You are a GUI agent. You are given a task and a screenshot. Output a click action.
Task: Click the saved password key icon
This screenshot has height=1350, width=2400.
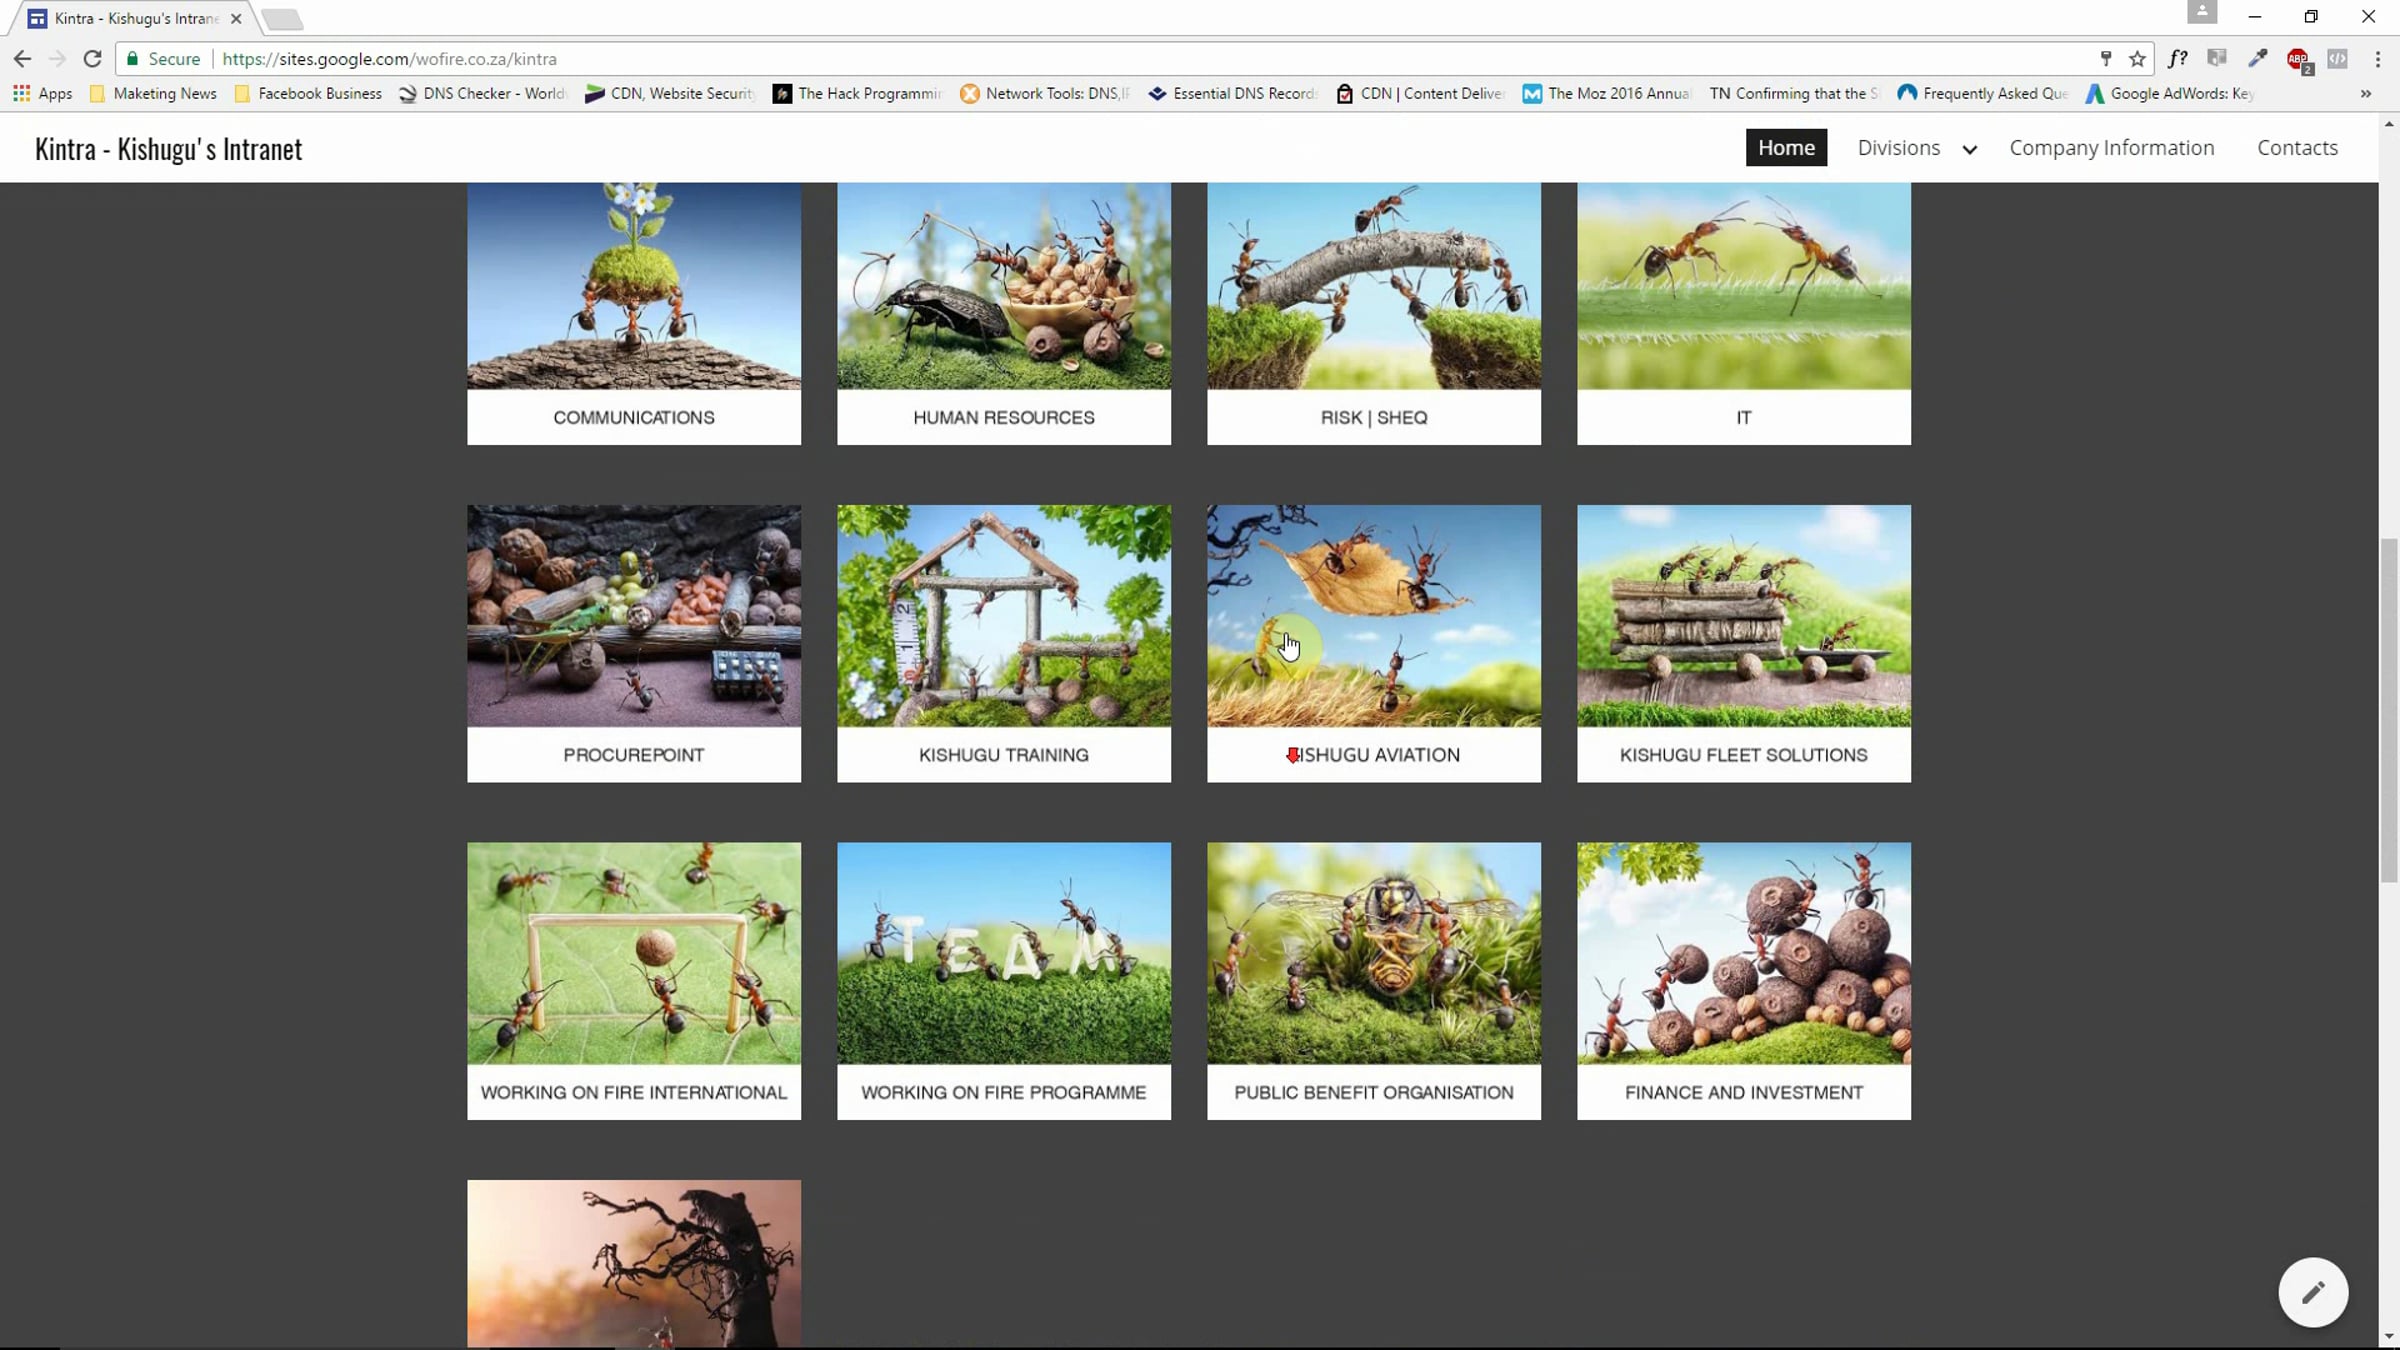coord(2105,59)
